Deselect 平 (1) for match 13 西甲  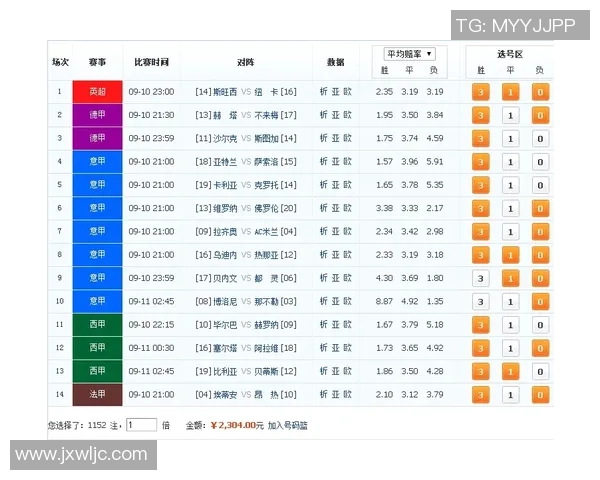point(510,371)
